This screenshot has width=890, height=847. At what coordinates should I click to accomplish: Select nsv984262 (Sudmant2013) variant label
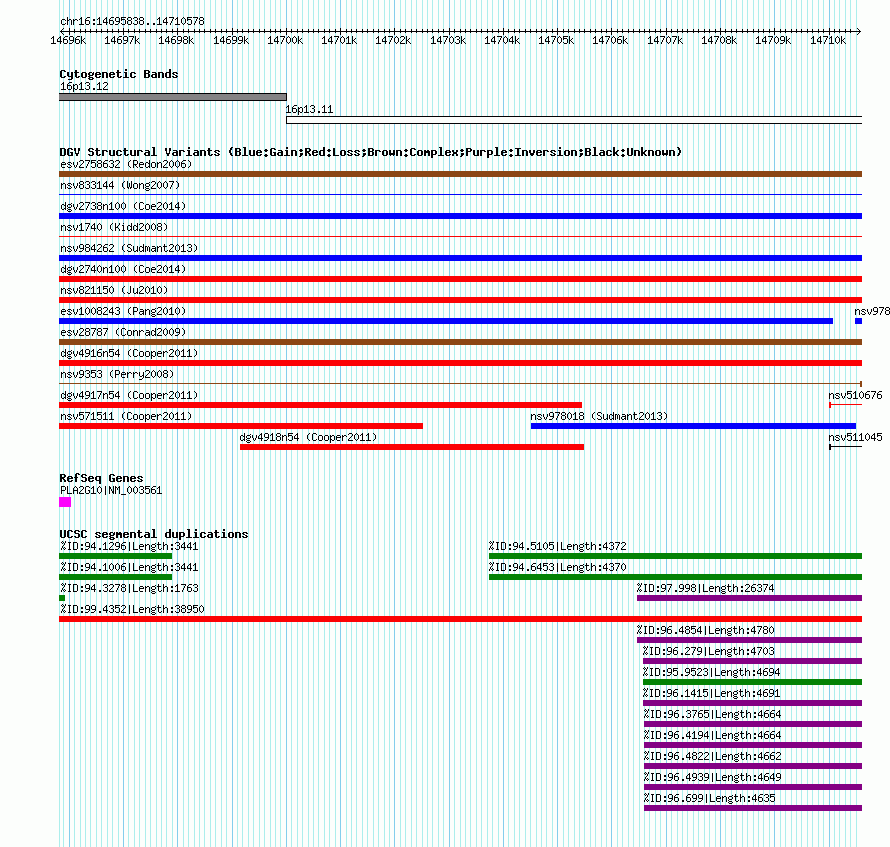coord(129,248)
